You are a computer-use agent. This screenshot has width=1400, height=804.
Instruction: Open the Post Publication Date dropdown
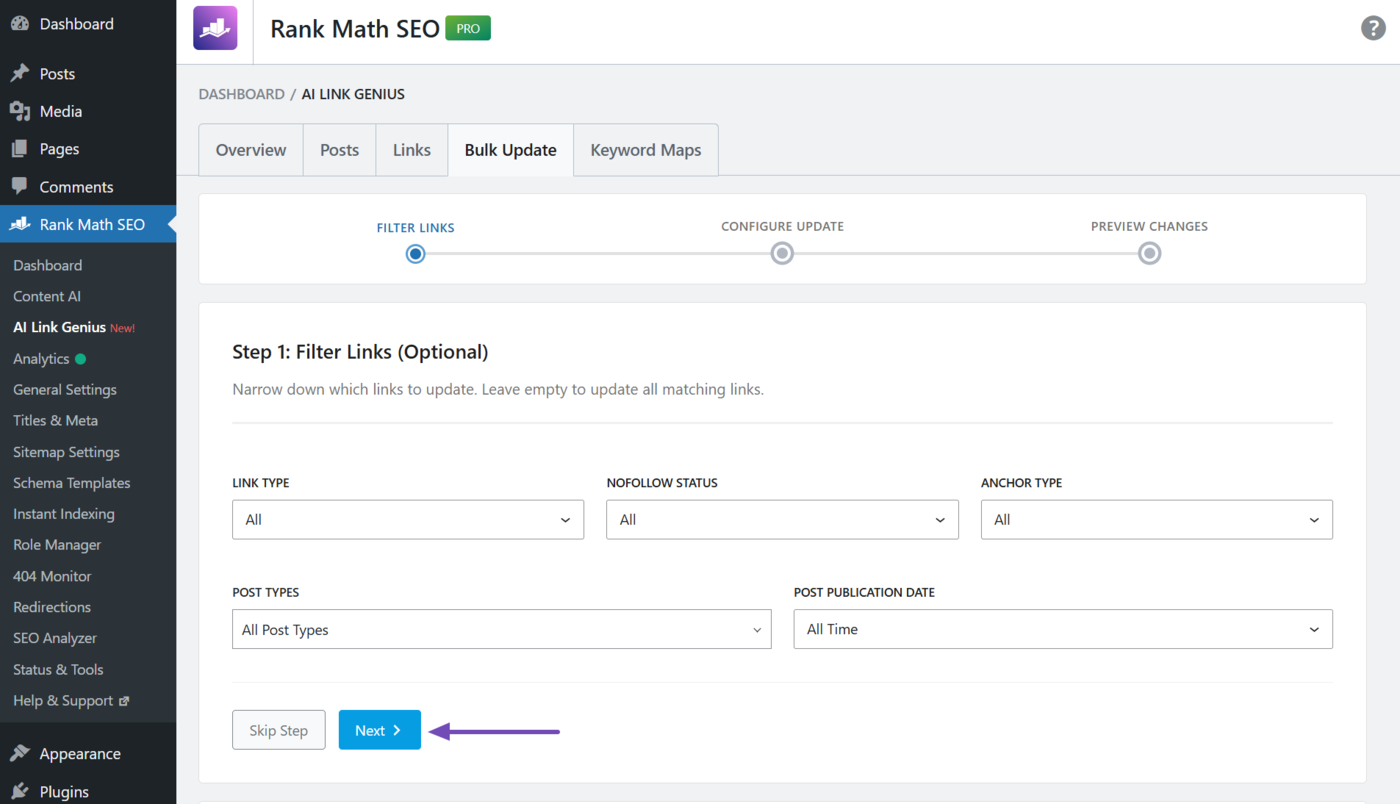coord(1063,629)
